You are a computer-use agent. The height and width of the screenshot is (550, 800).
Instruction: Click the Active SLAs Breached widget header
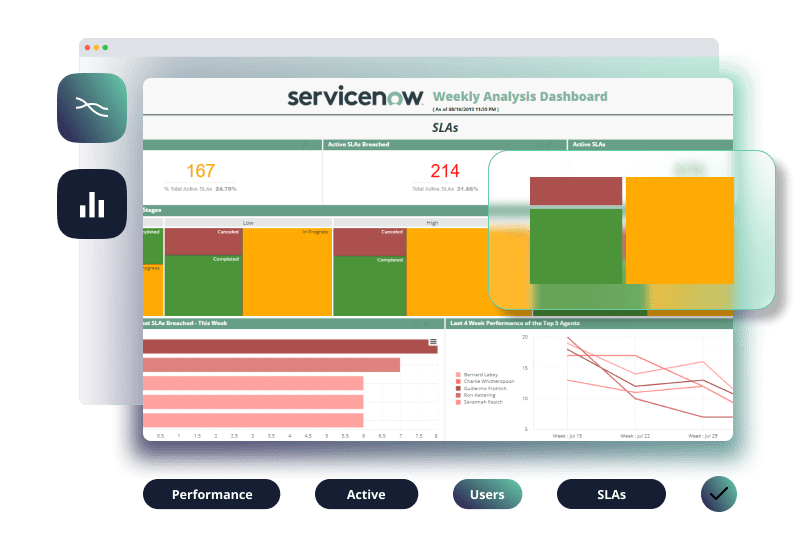(x=444, y=145)
